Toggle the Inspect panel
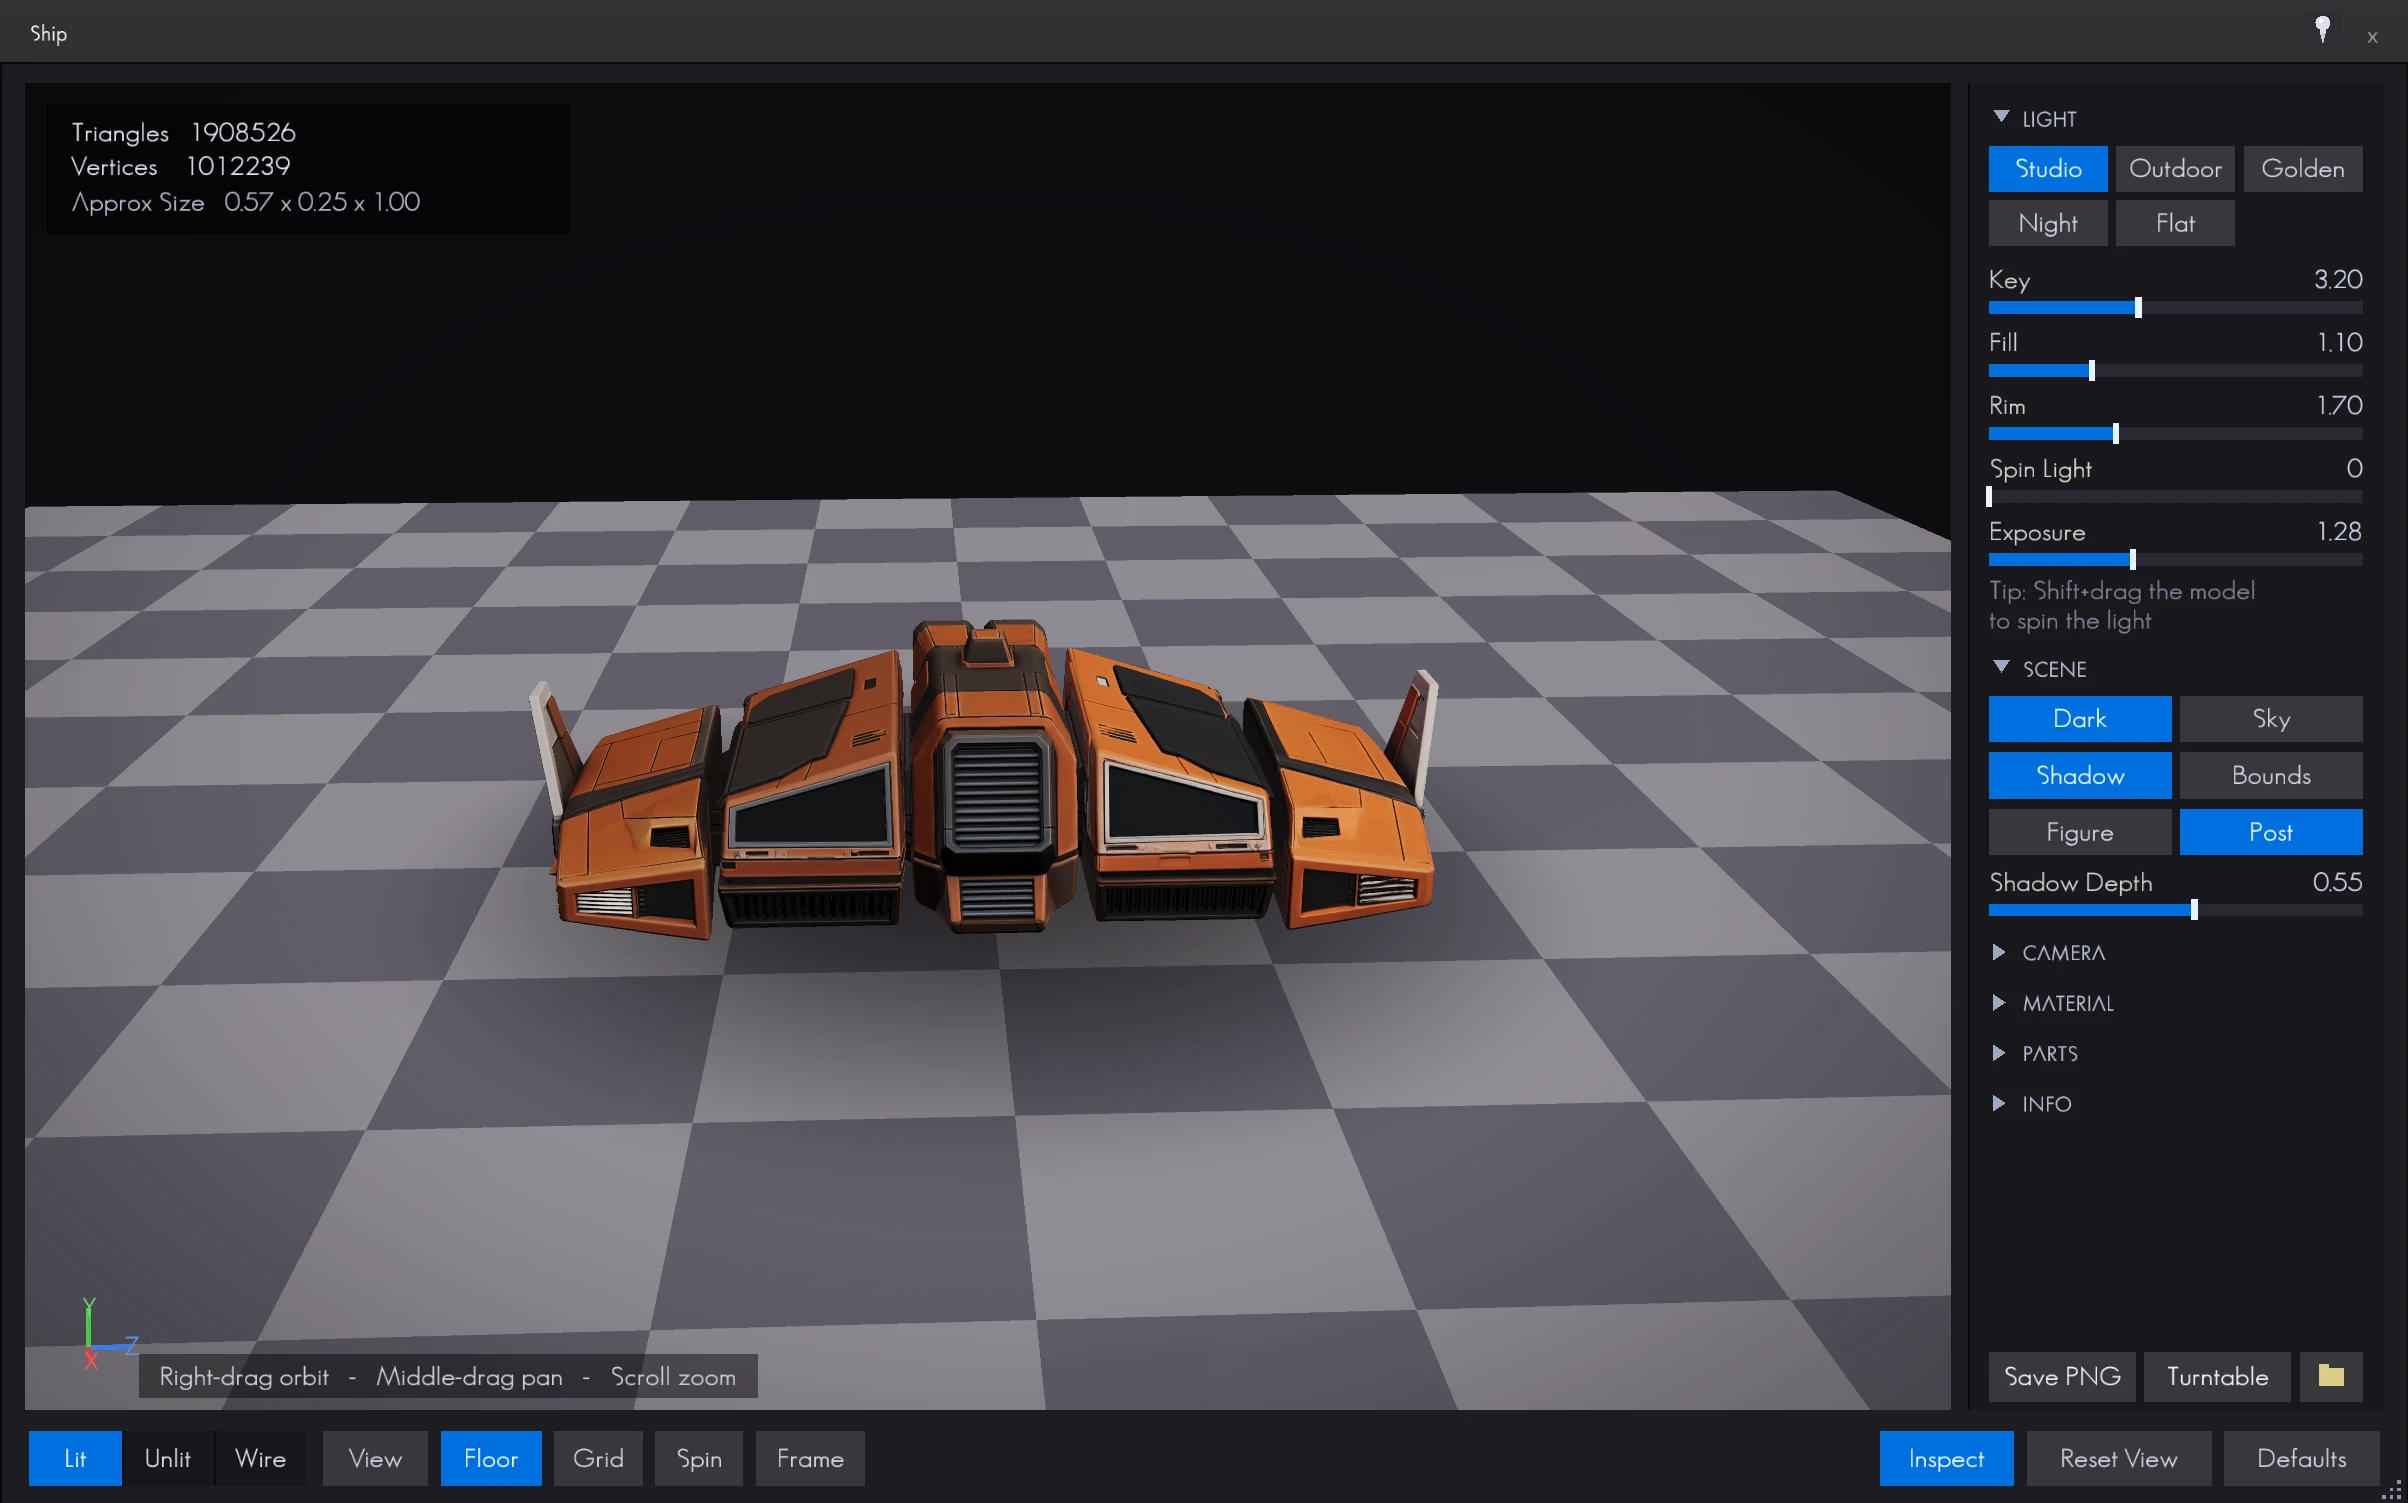 coord(1946,1458)
